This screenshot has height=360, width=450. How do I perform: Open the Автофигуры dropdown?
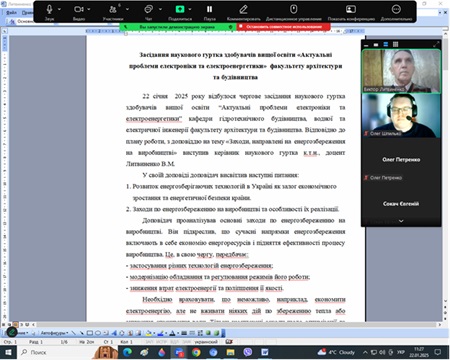[54, 333]
